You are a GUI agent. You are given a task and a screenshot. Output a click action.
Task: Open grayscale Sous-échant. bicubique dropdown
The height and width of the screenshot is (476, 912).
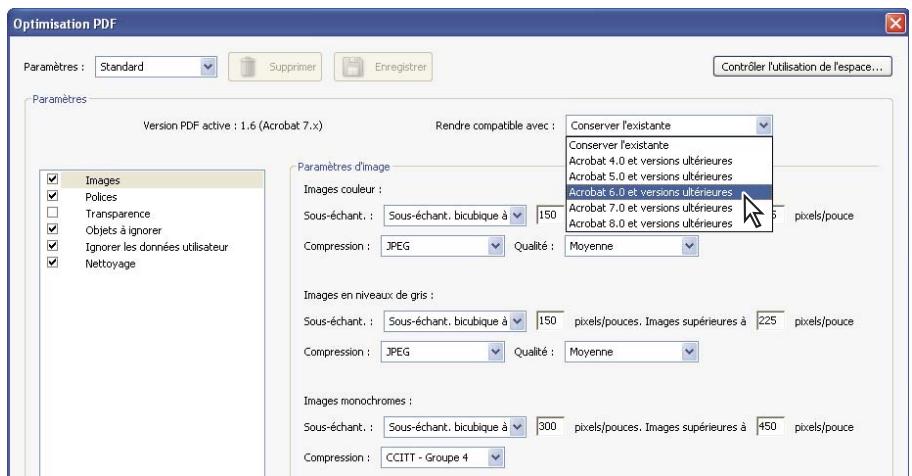tap(455, 321)
